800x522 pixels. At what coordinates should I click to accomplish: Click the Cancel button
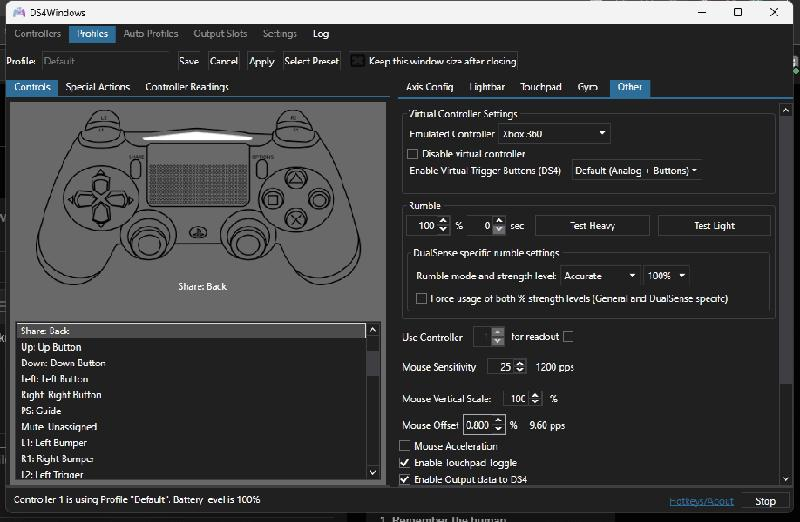223,61
